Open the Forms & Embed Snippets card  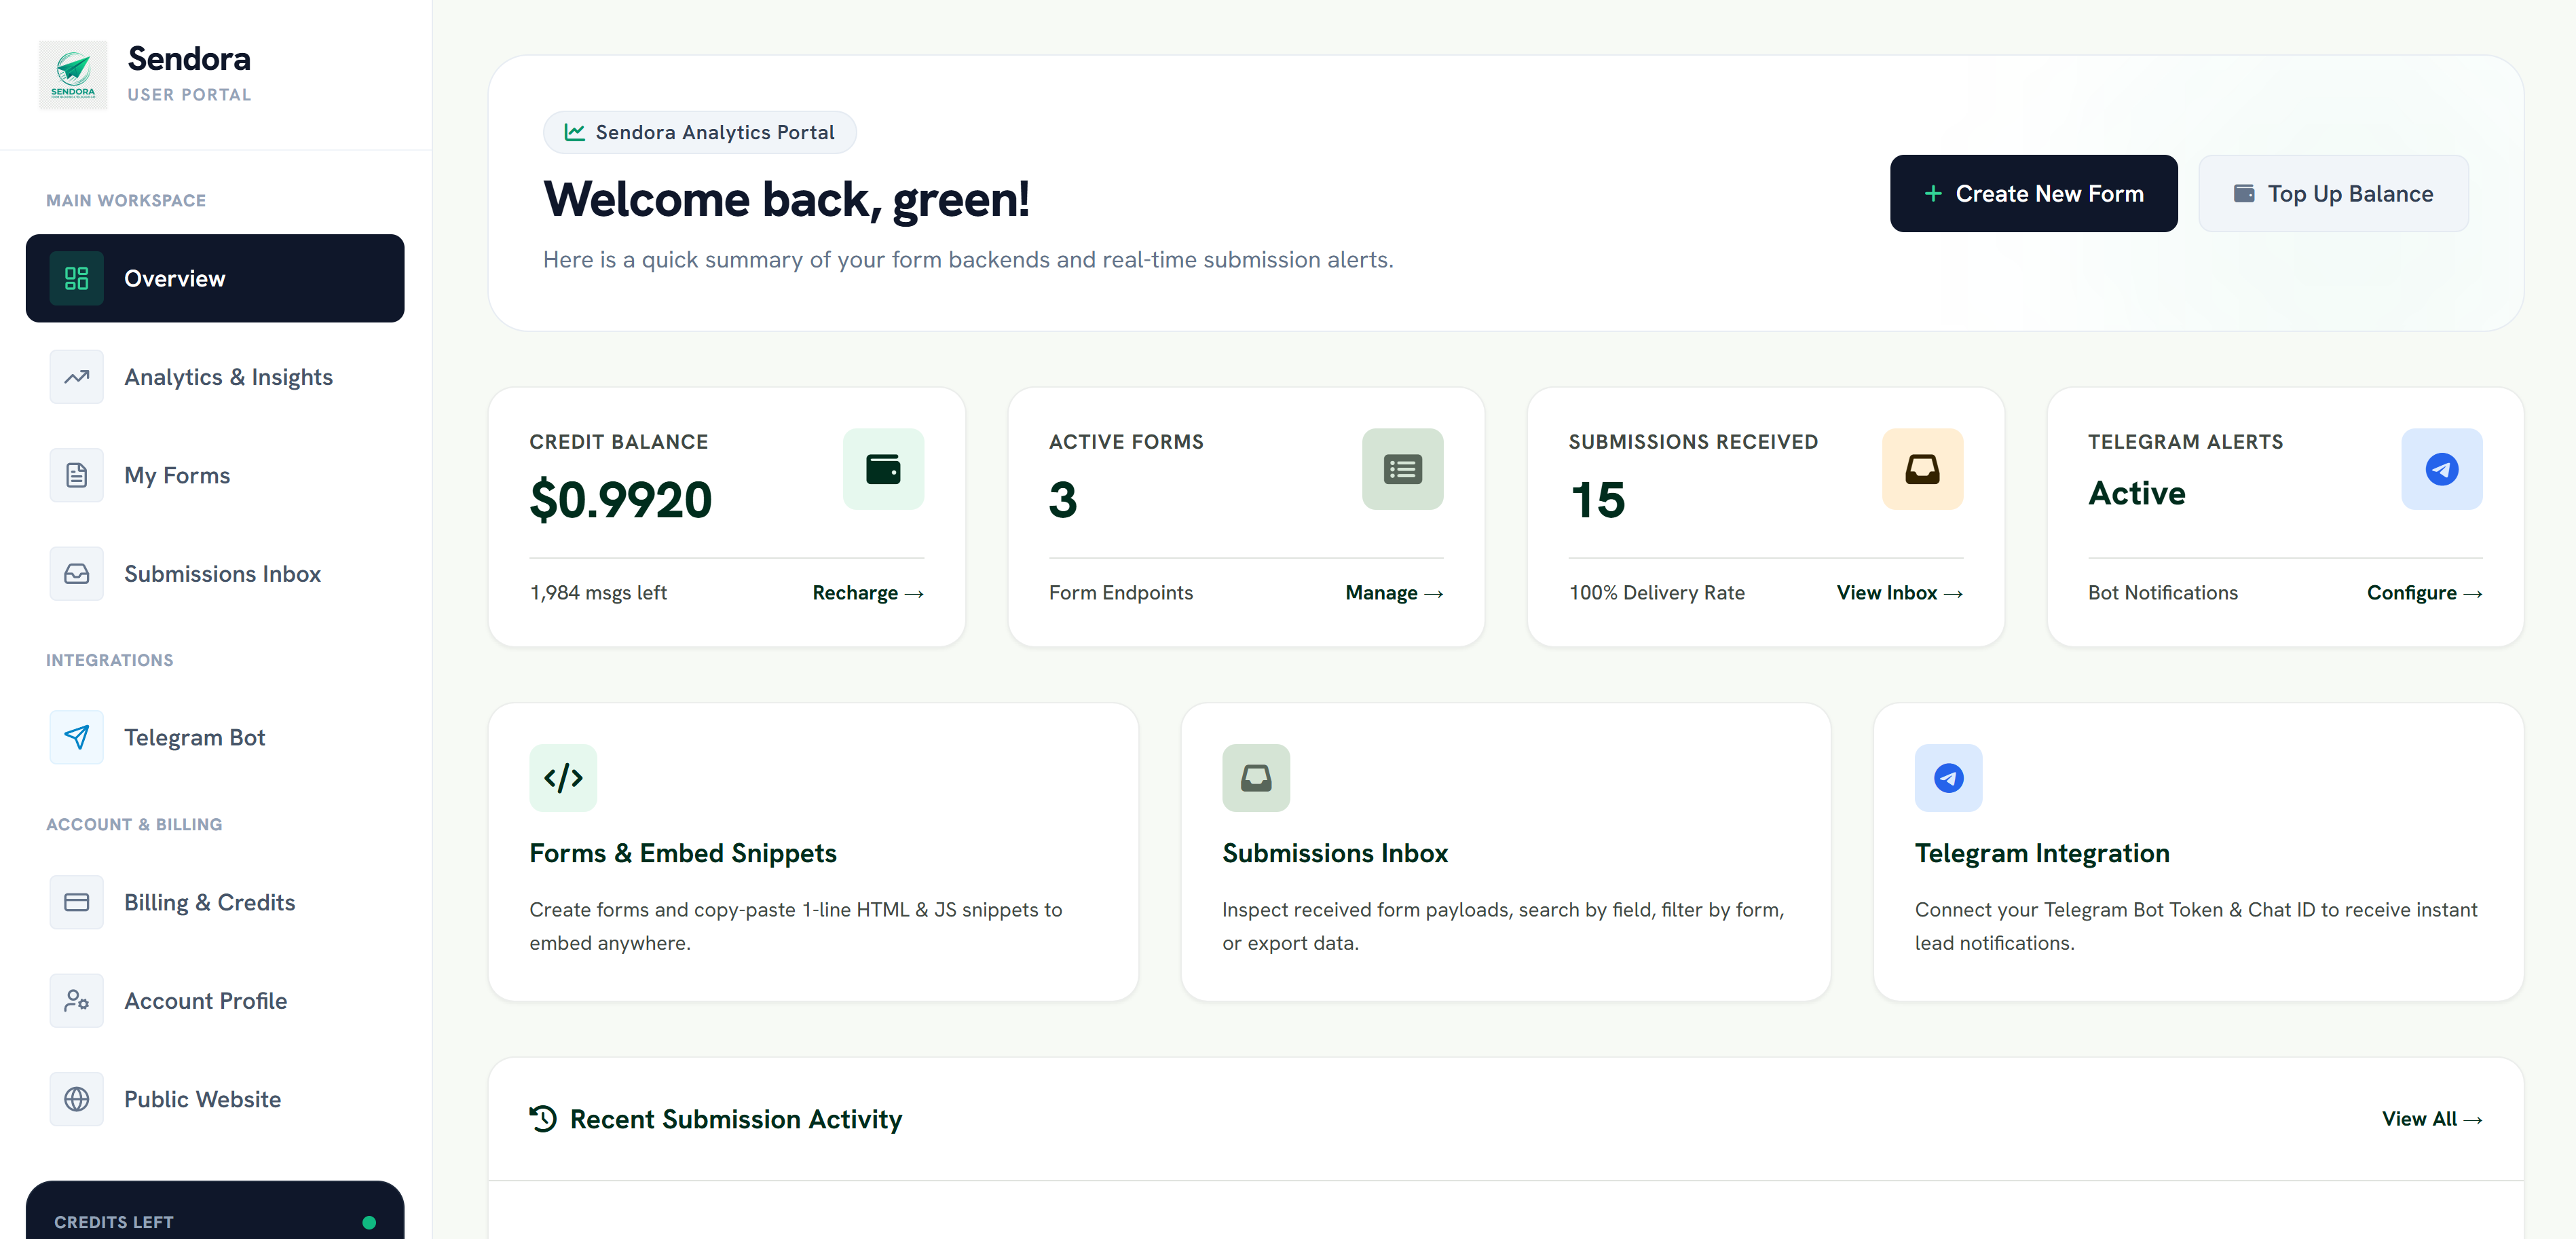pyautogui.click(x=813, y=852)
